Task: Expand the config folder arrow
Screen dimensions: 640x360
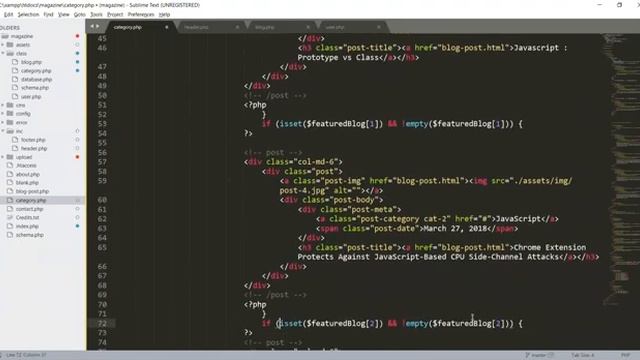Action: (x=2, y=114)
